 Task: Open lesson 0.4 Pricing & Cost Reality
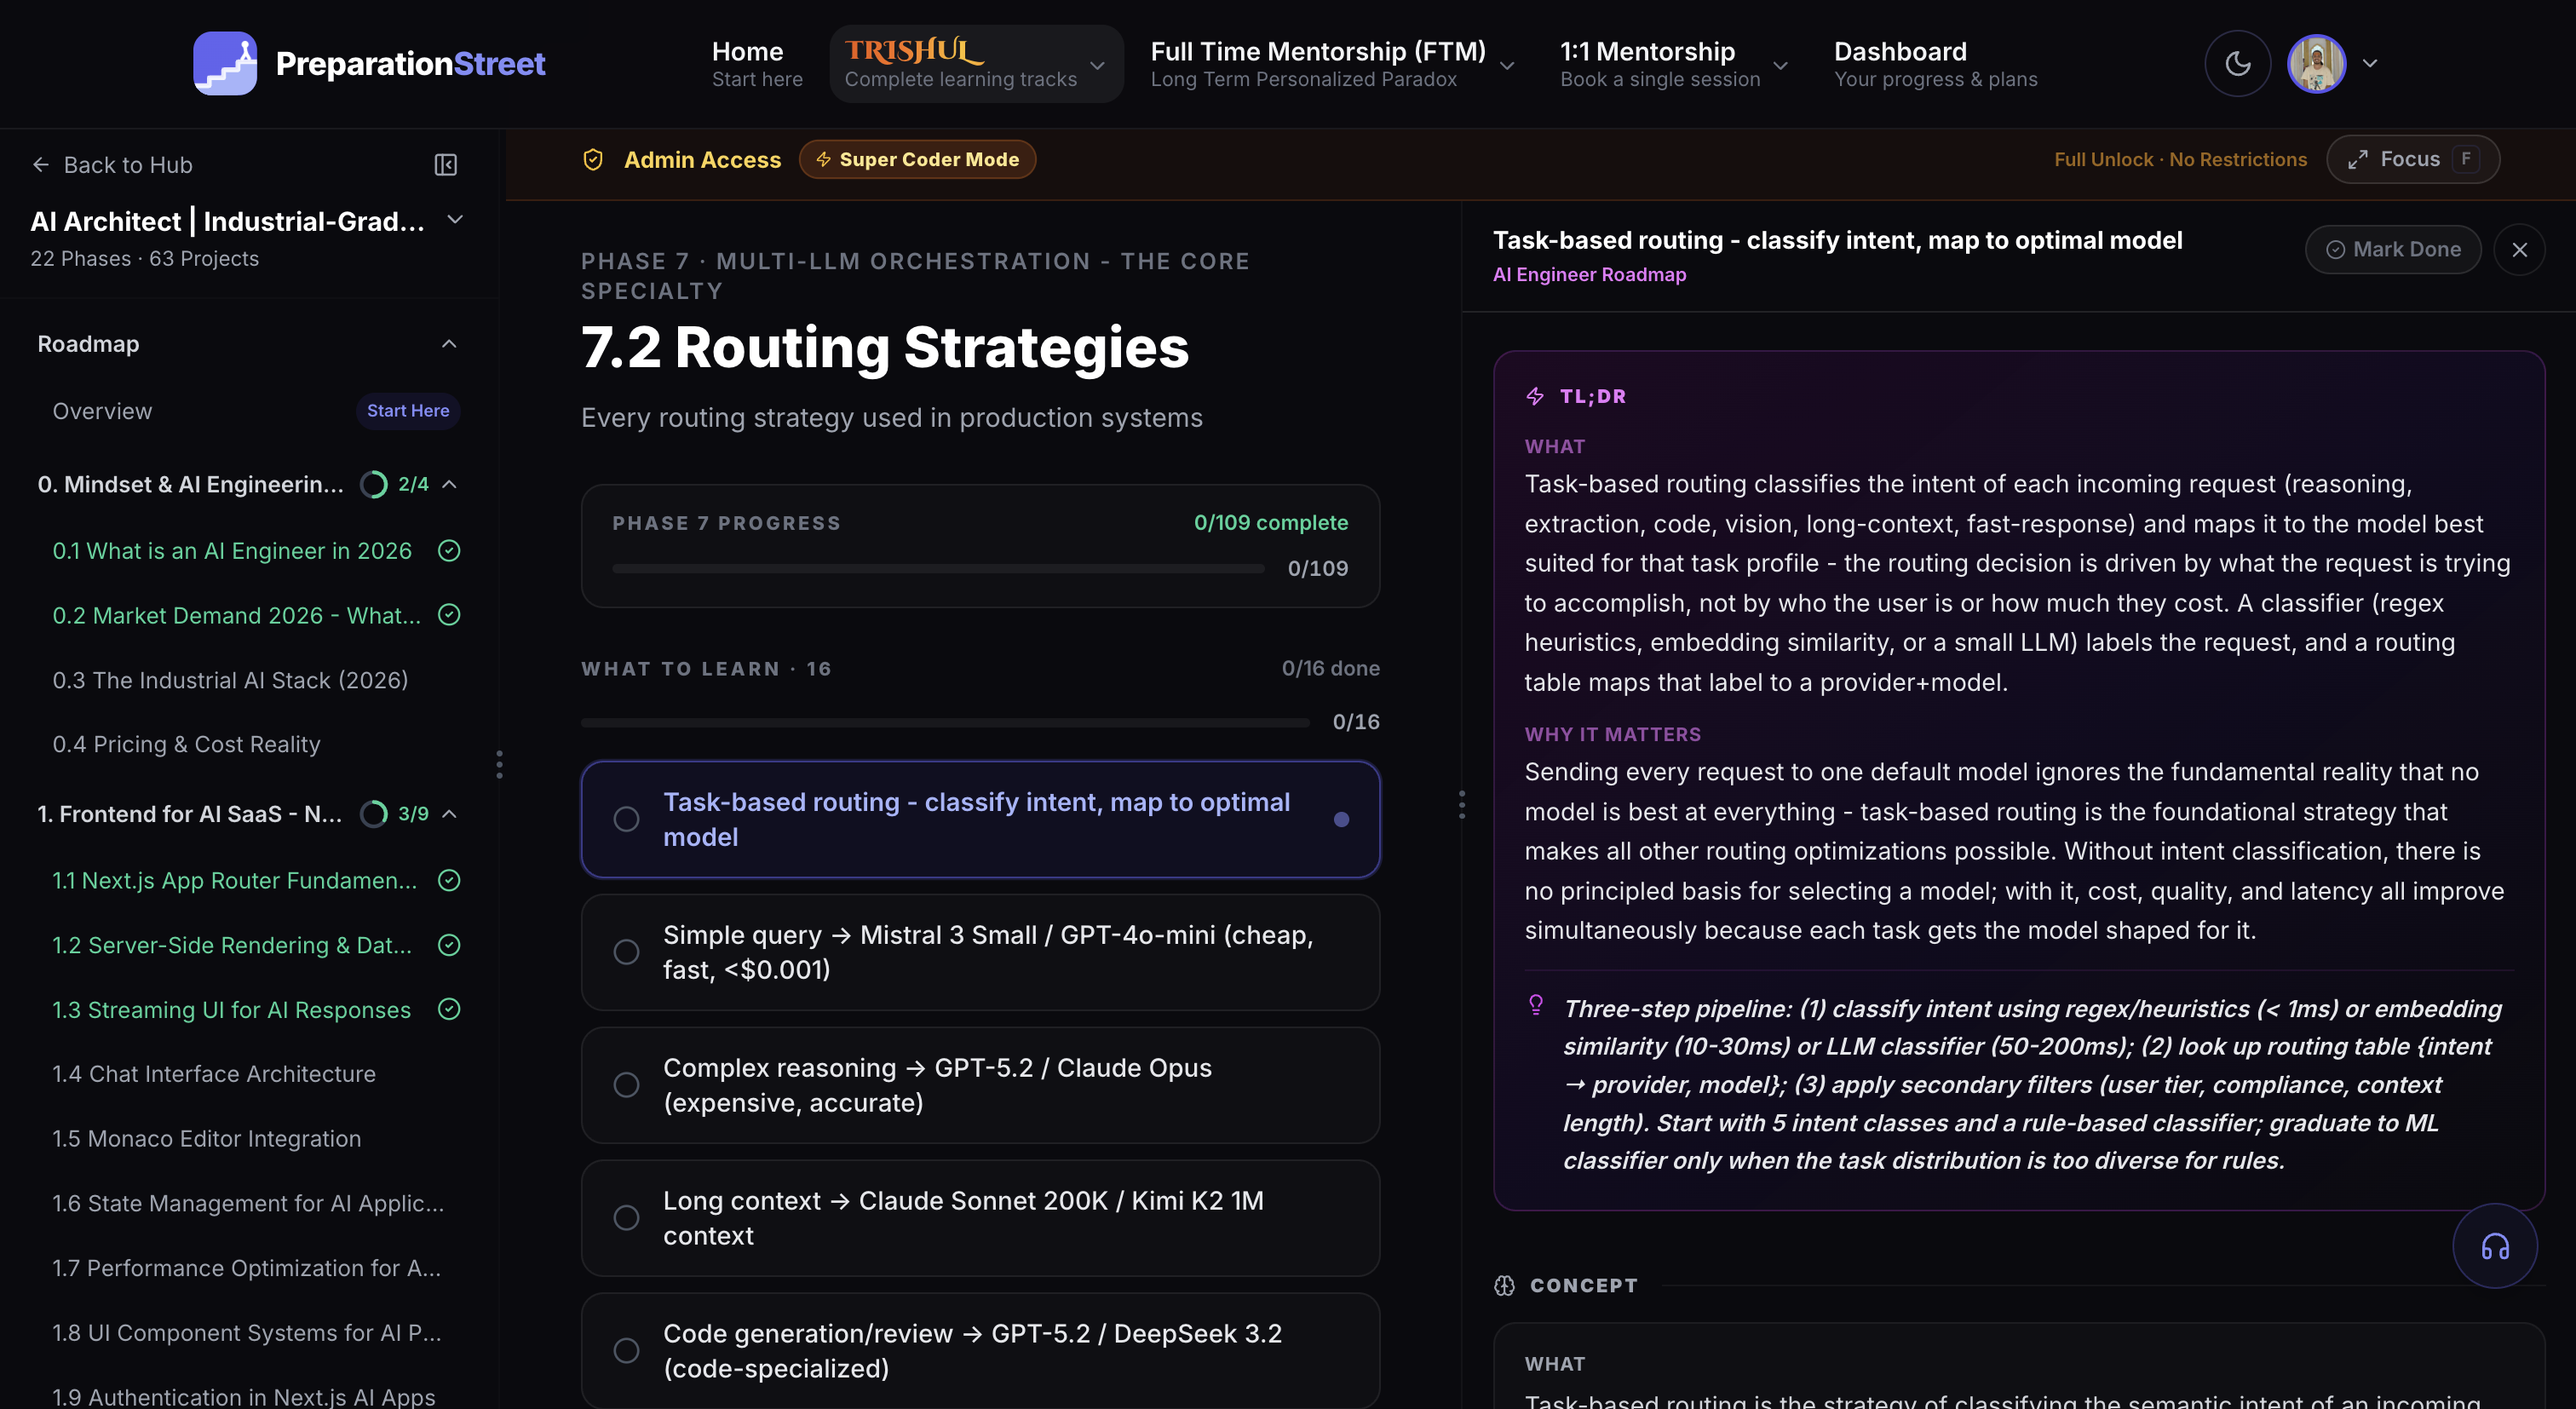pyautogui.click(x=186, y=745)
